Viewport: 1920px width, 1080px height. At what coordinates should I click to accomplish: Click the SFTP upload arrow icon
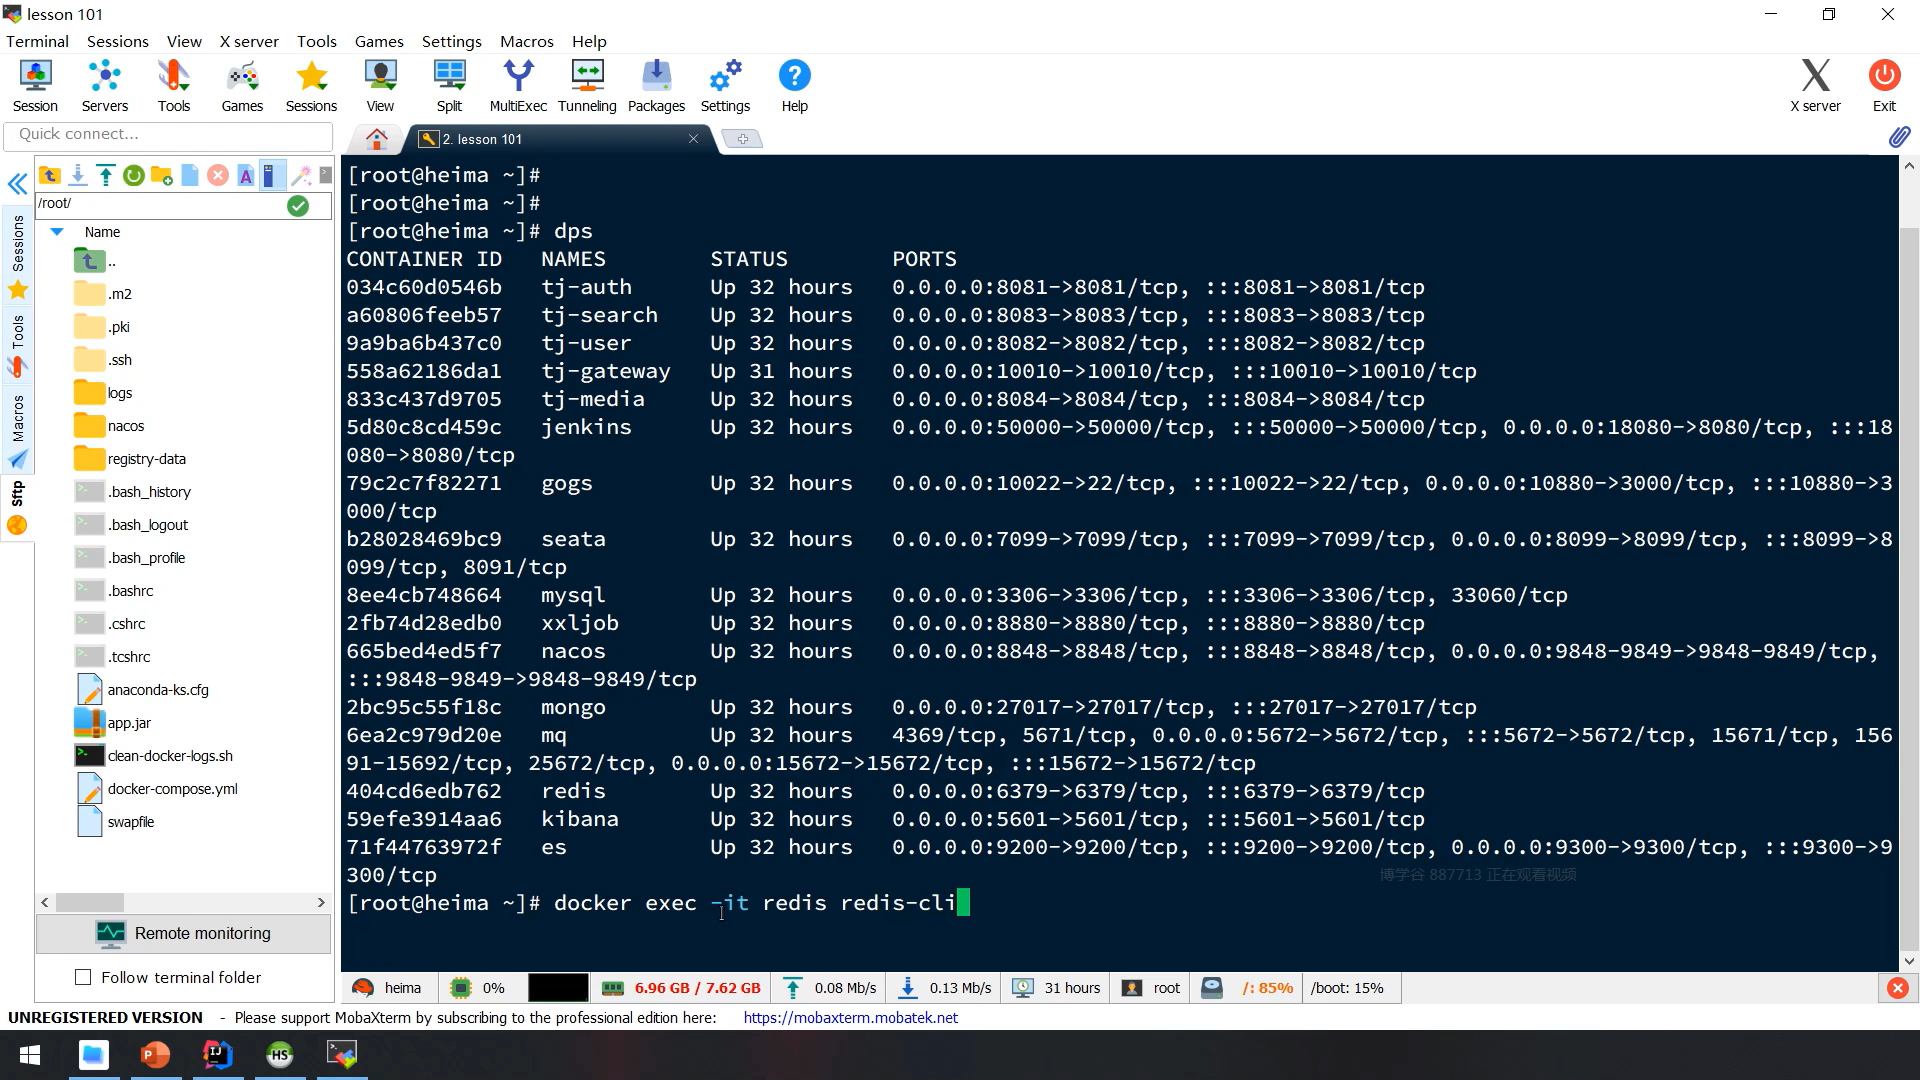(x=105, y=176)
